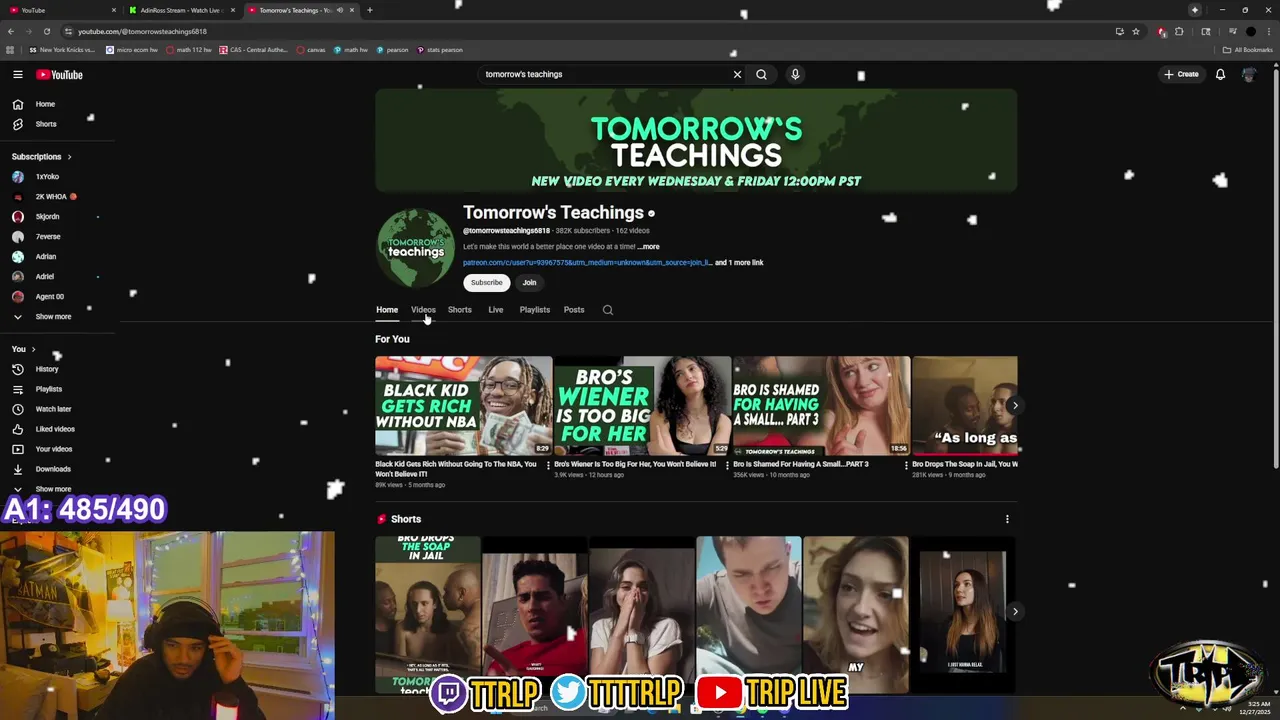Open All Bookmarks folder
1280x720 pixels.
[1247, 50]
